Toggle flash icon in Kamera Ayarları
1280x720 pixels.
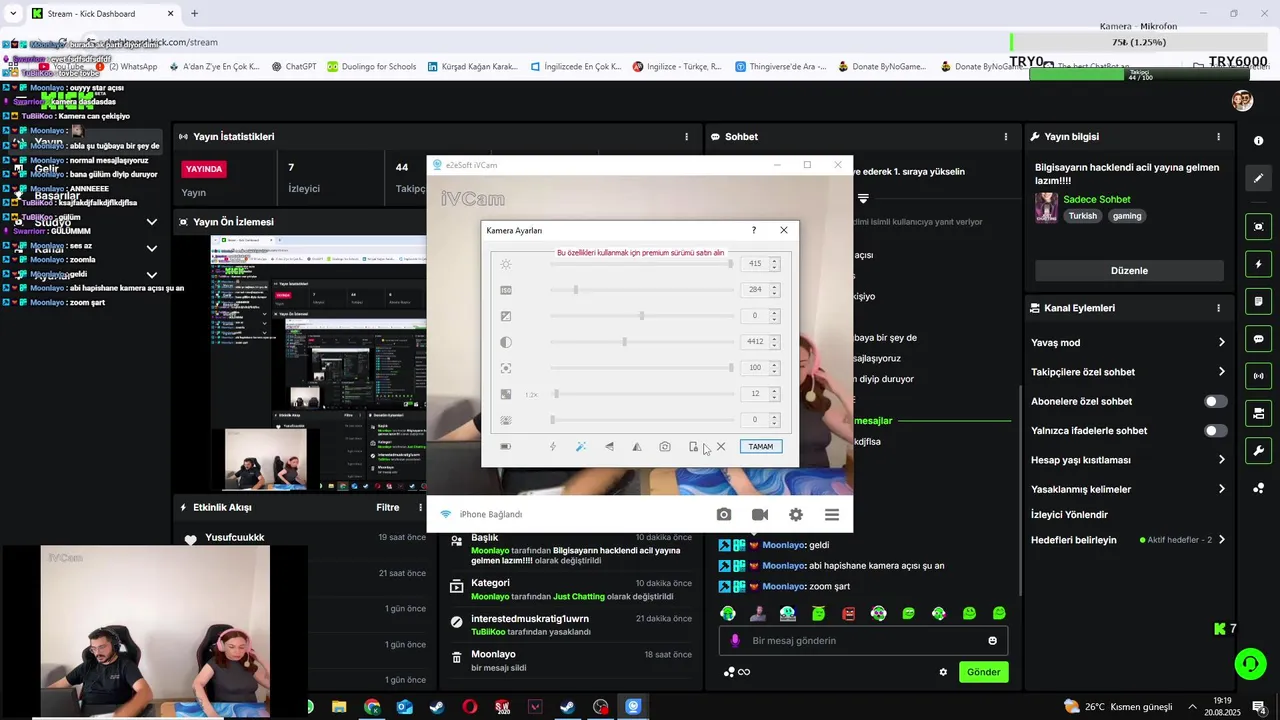[x=553, y=447]
